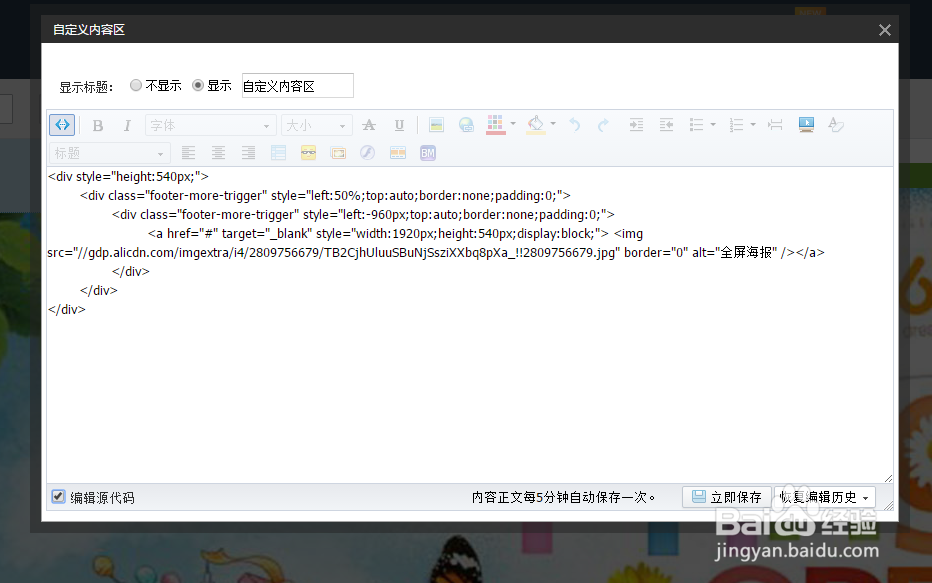Toggle the source code view icon
The height and width of the screenshot is (583, 932).
[x=62, y=125]
